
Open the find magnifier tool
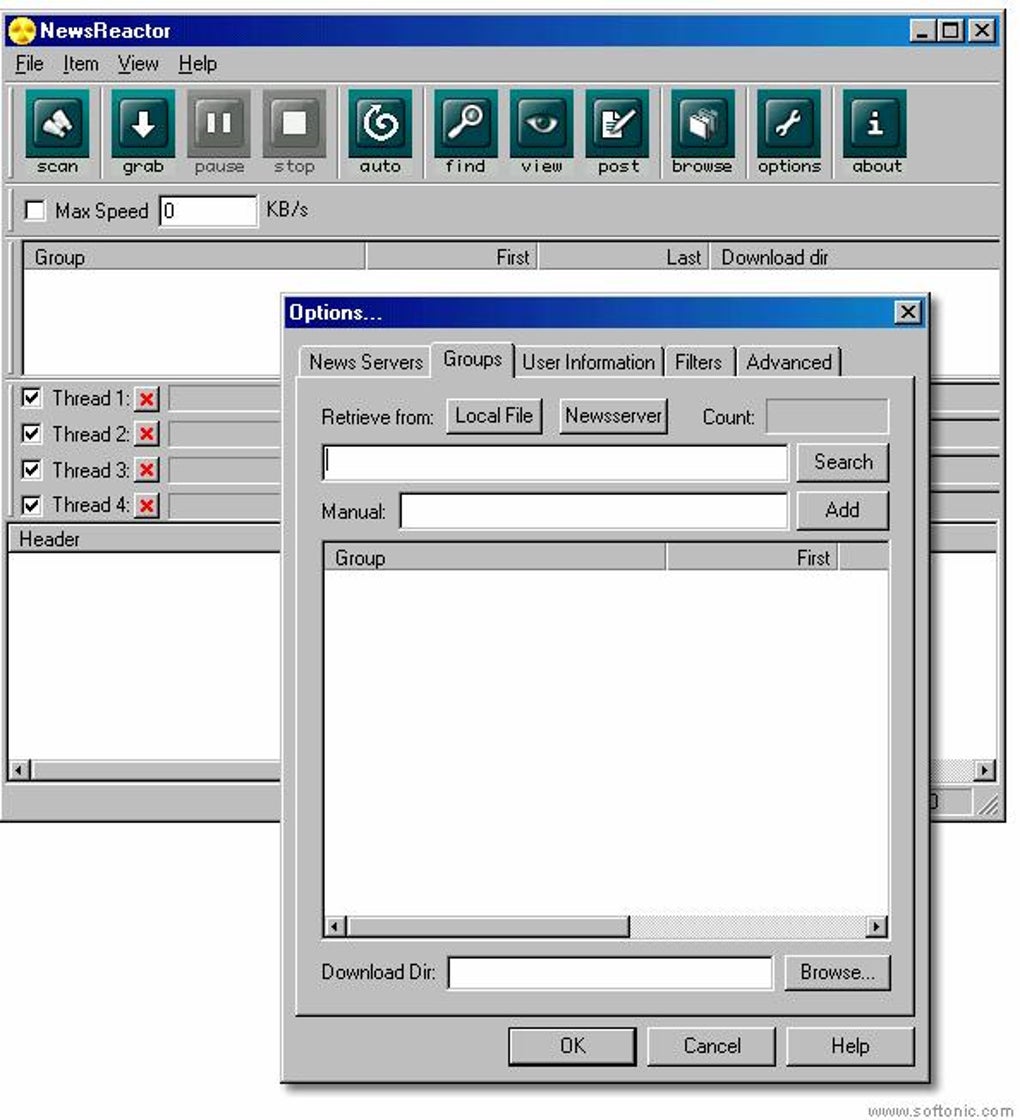pos(466,133)
